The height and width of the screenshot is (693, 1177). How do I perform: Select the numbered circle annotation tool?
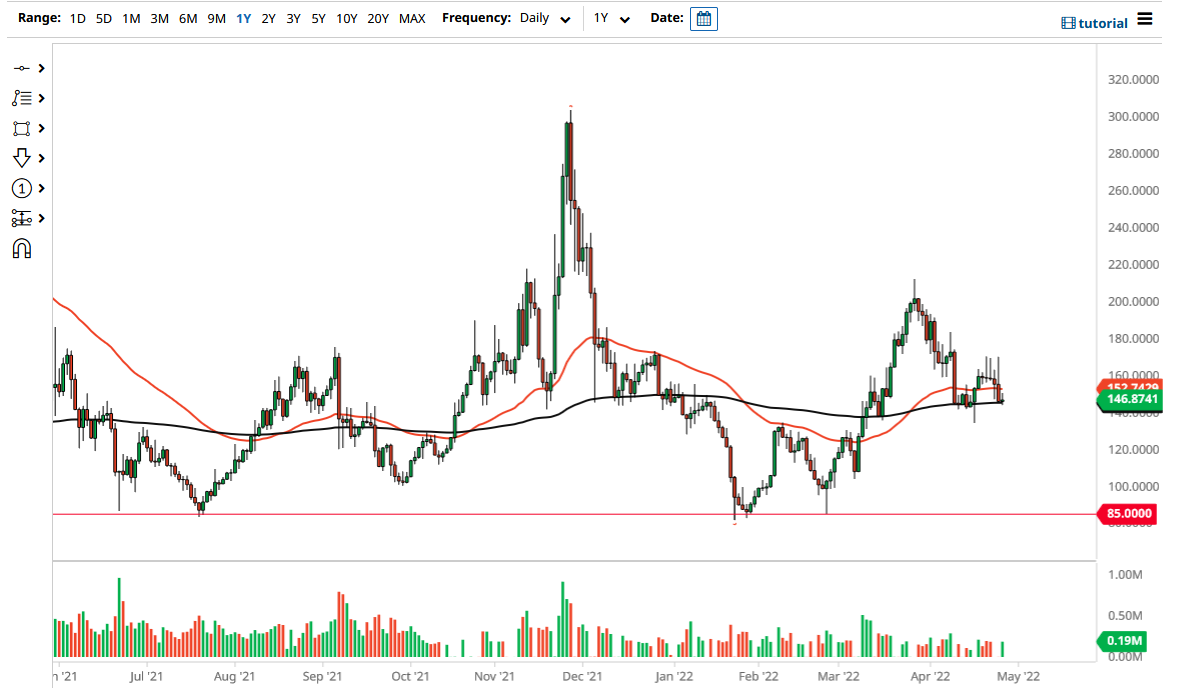click(22, 187)
